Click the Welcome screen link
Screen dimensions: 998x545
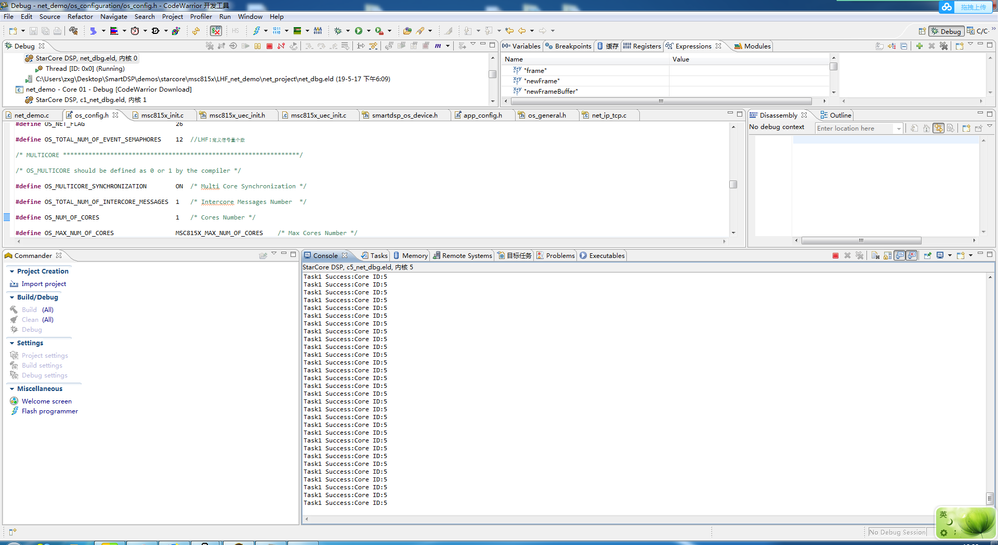tap(46, 401)
